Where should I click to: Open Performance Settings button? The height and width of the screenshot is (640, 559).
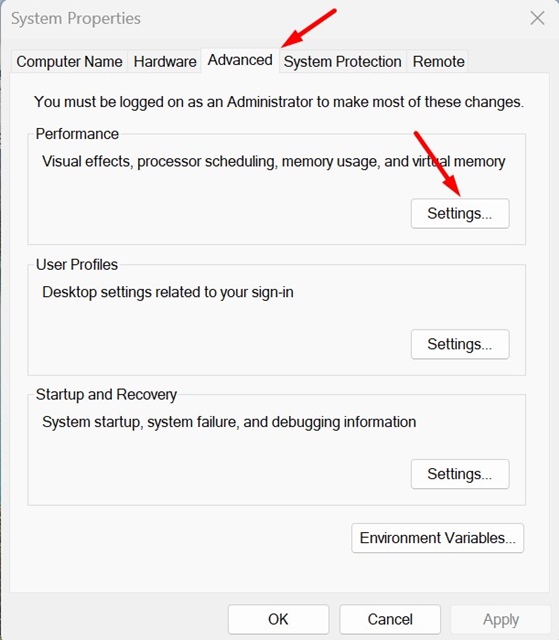pos(460,213)
